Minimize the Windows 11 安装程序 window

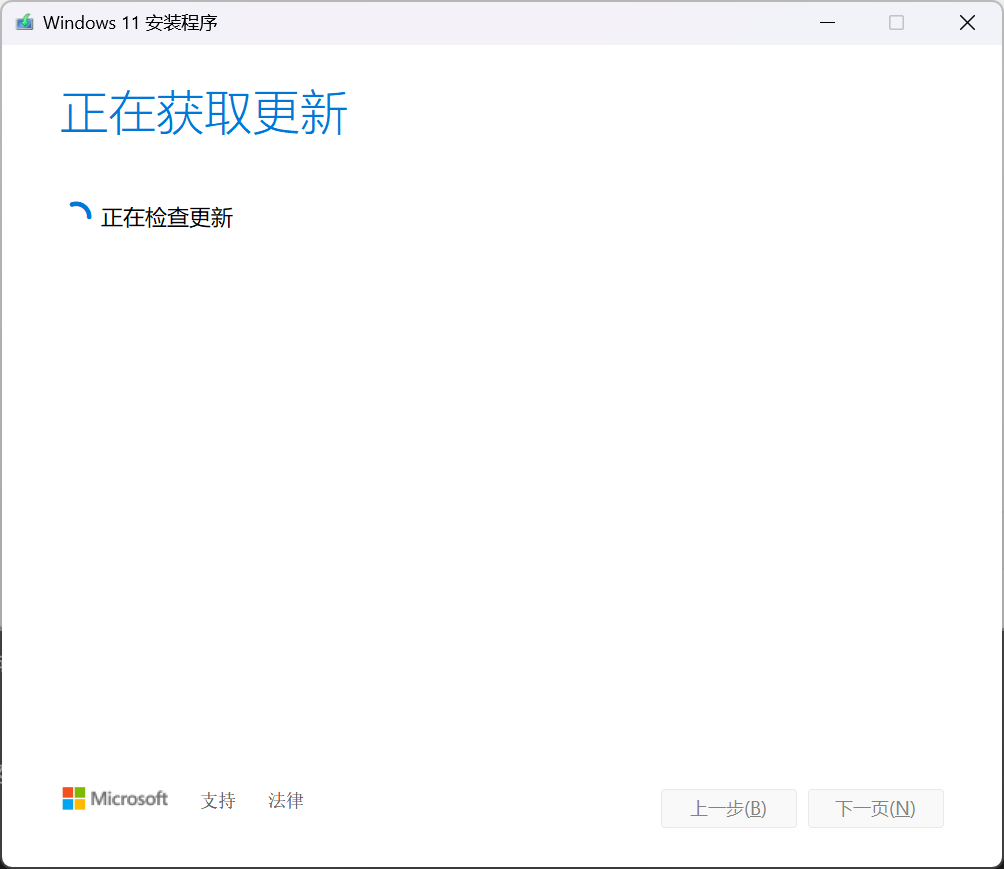click(x=827, y=22)
